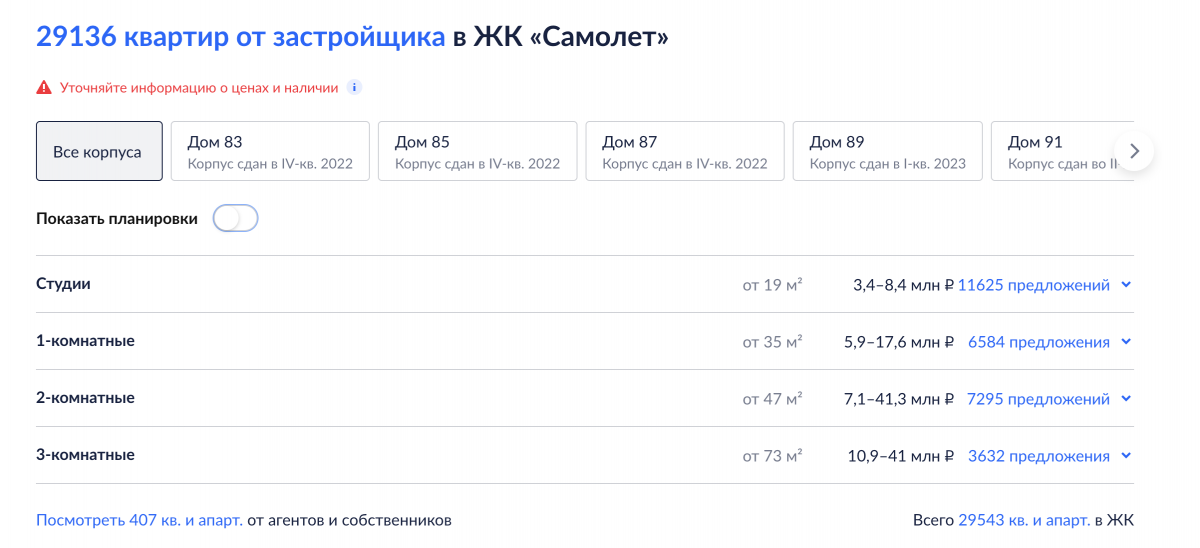
Task: Open the 11625 предложений link
Action: (x=1034, y=285)
